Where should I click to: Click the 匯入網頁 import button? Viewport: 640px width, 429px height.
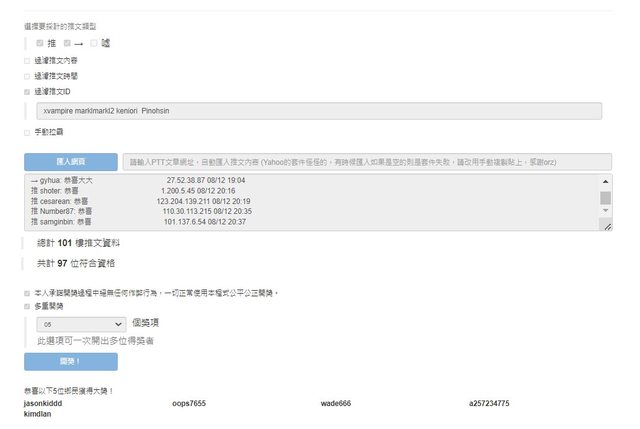pos(70,161)
